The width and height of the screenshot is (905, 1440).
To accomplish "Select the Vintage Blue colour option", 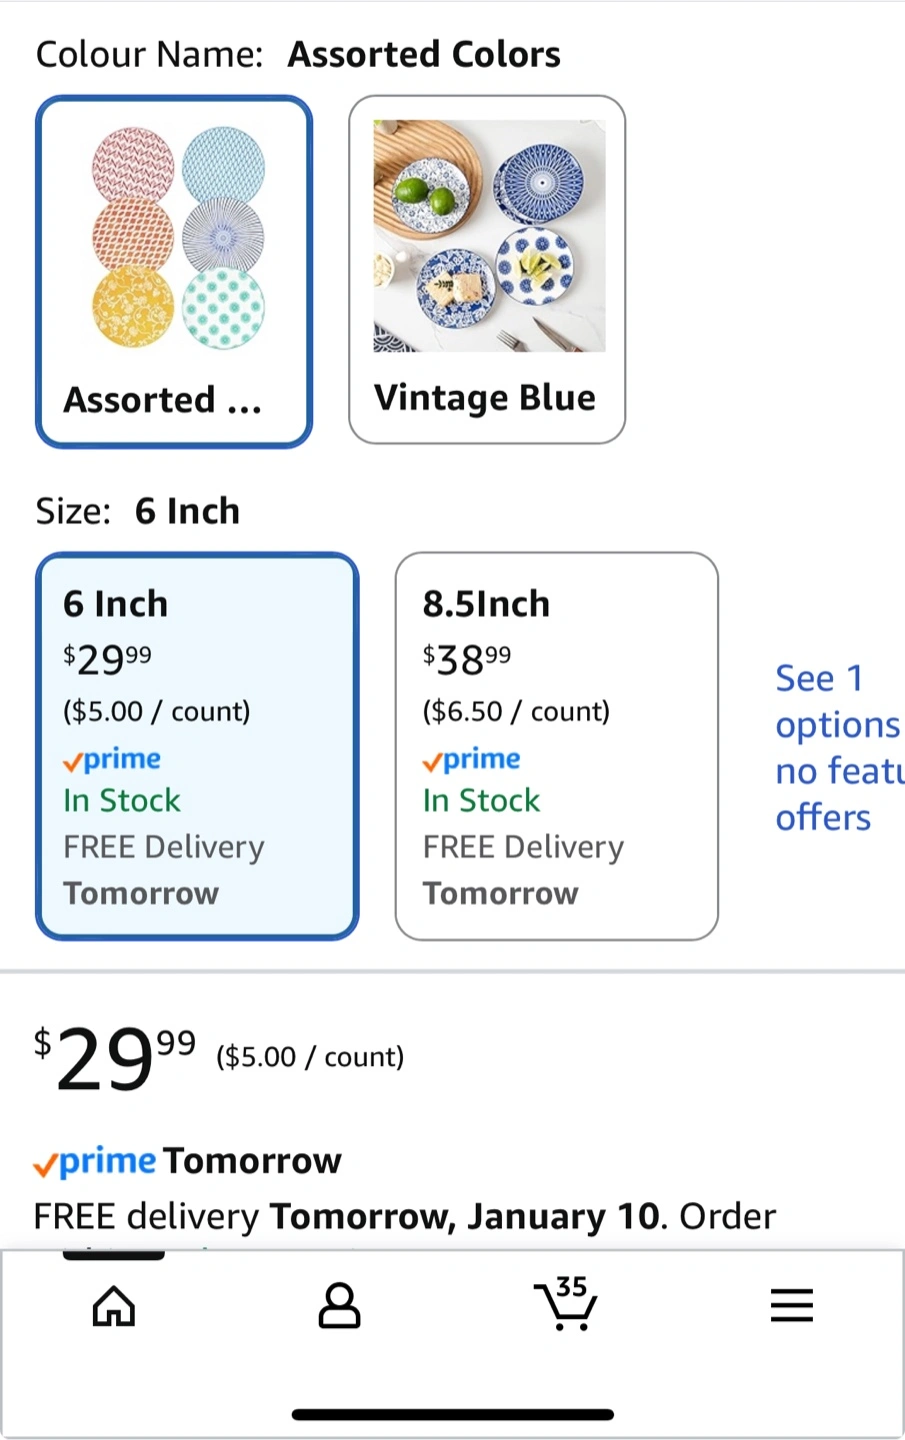I will [487, 269].
